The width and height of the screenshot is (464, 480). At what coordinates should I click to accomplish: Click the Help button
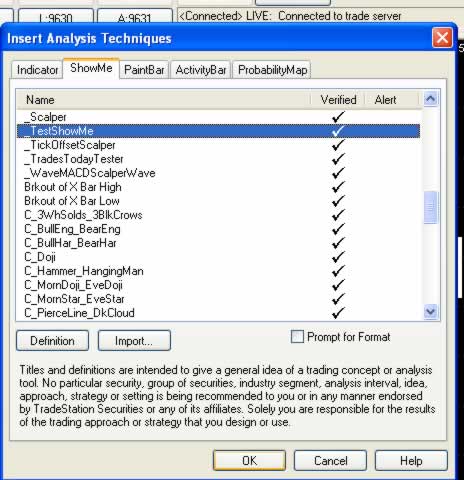[411, 461]
